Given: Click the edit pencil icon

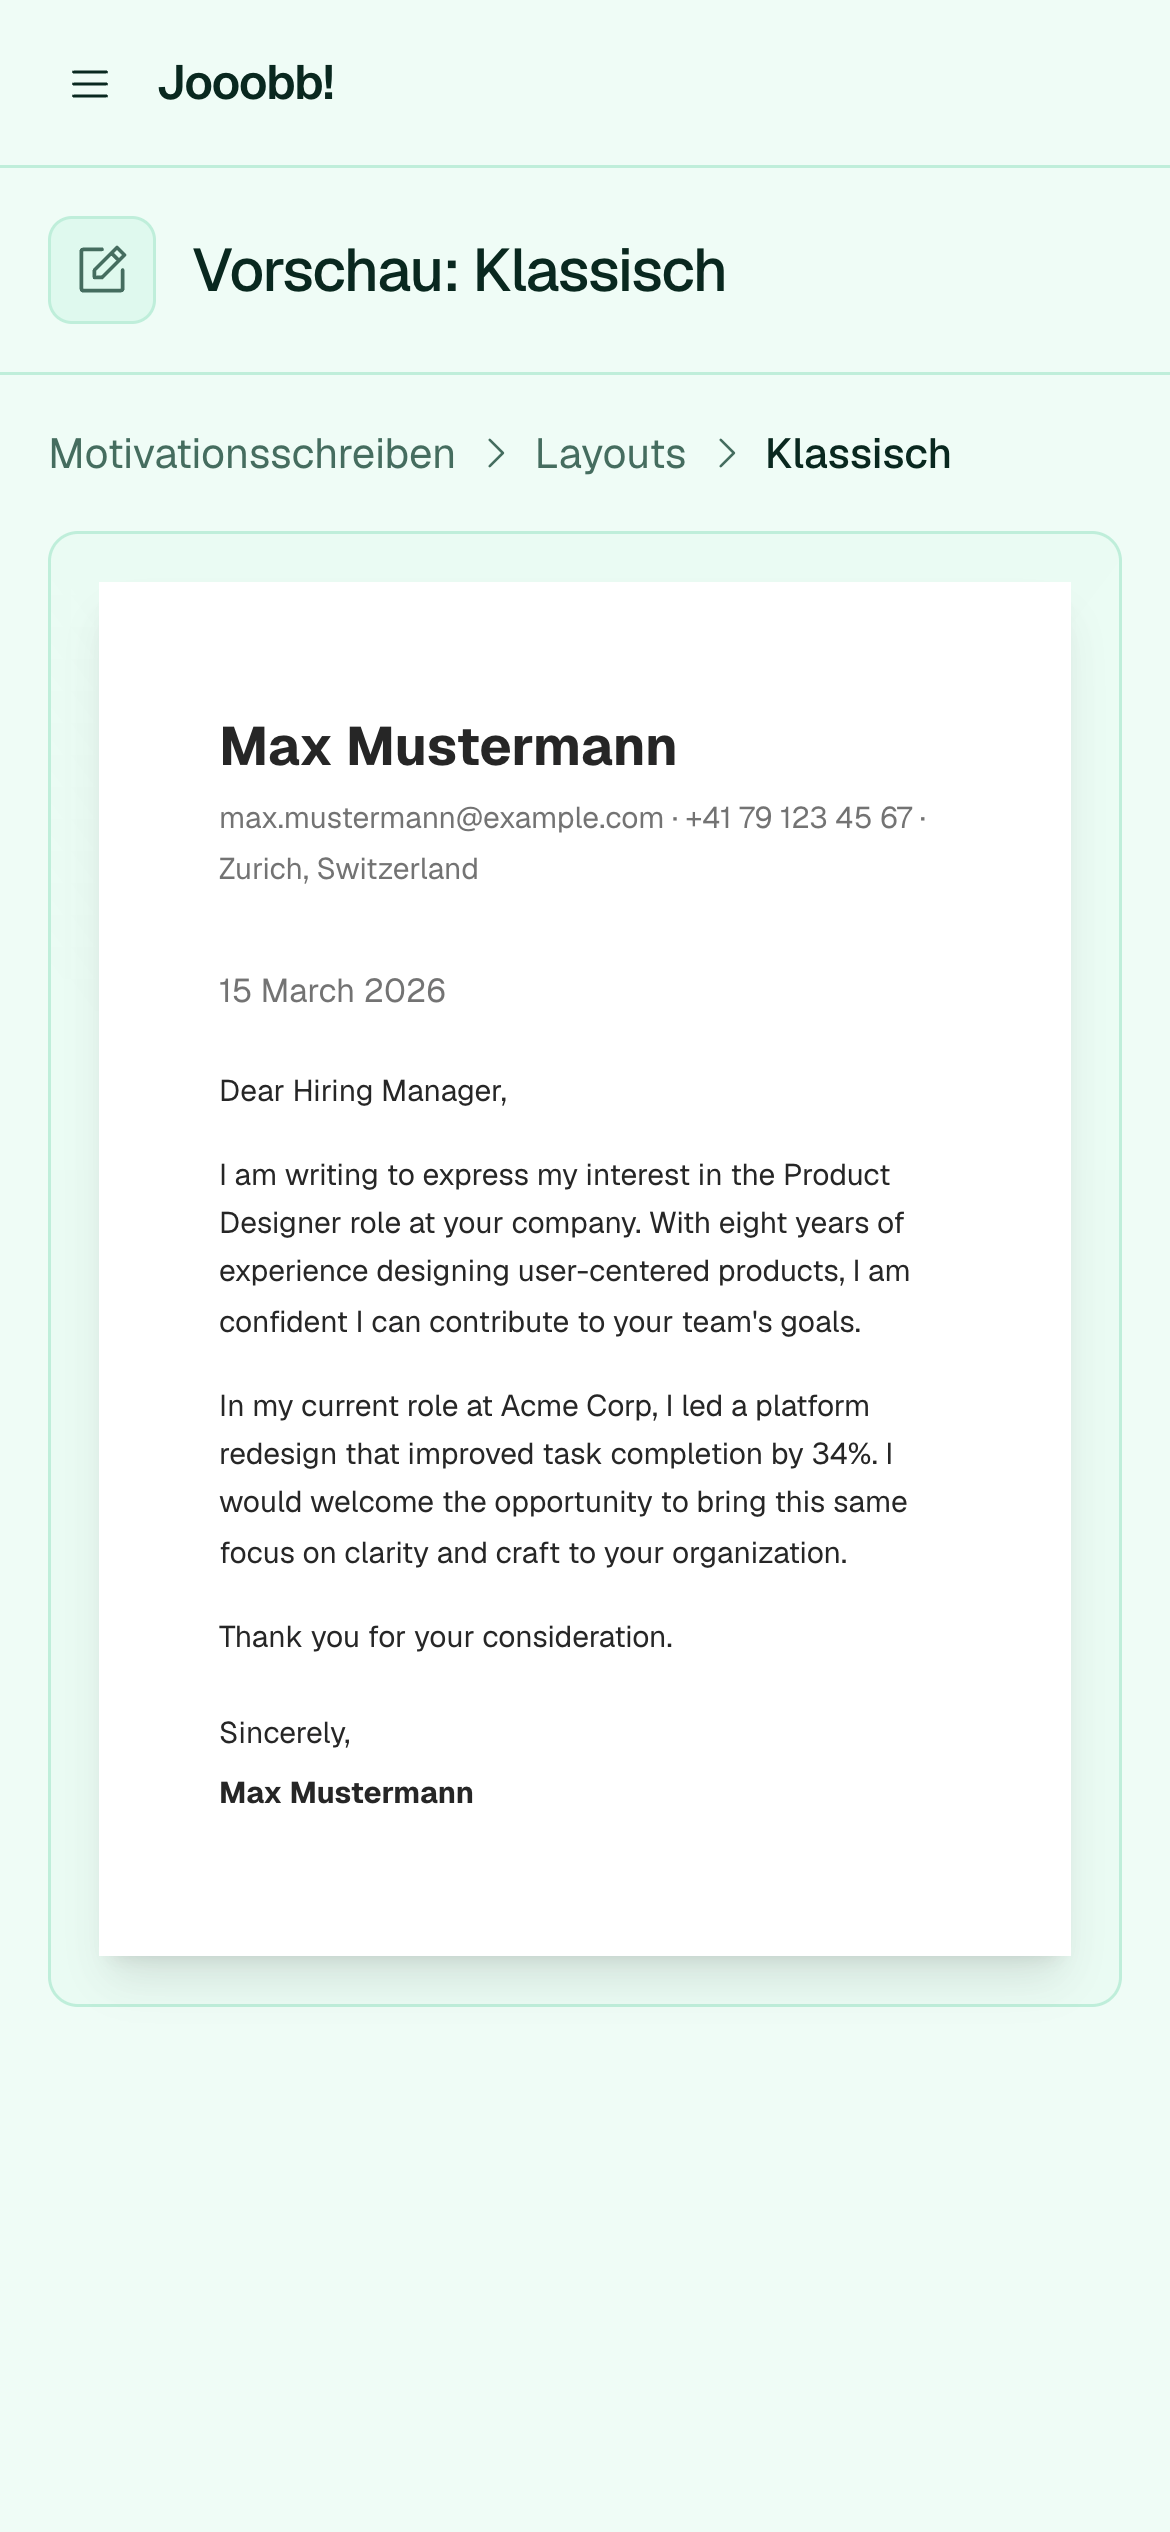Looking at the screenshot, I should [x=102, y=270].
